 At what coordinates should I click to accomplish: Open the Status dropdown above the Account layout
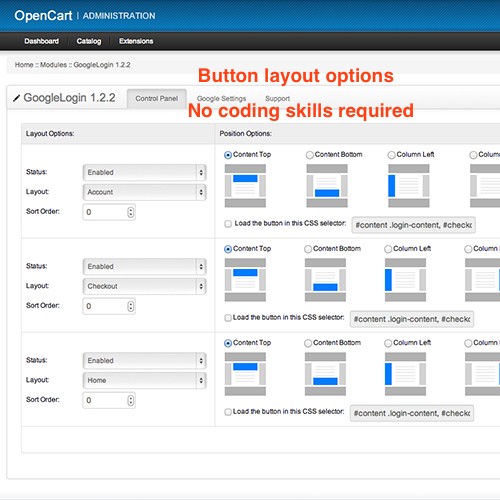coord(145,172)
